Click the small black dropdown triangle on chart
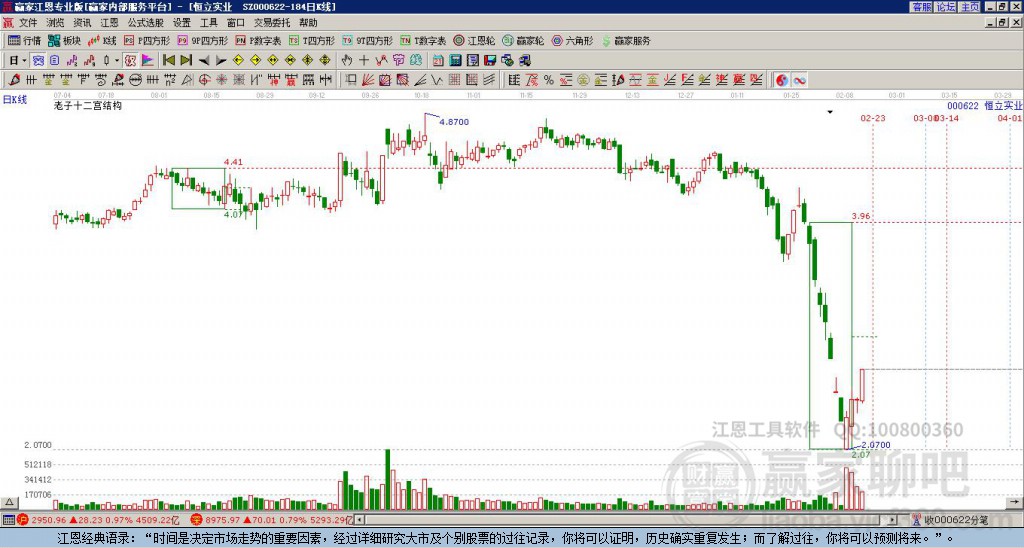Screen dimensions: 1024x548 (x=830, y=112)
